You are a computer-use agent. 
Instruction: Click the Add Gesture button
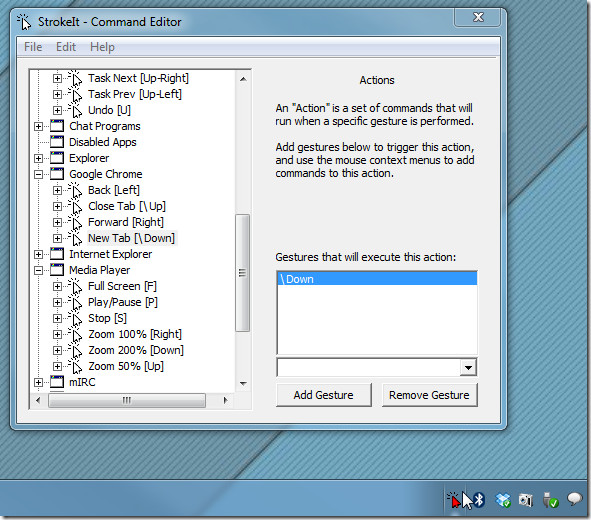323,395
